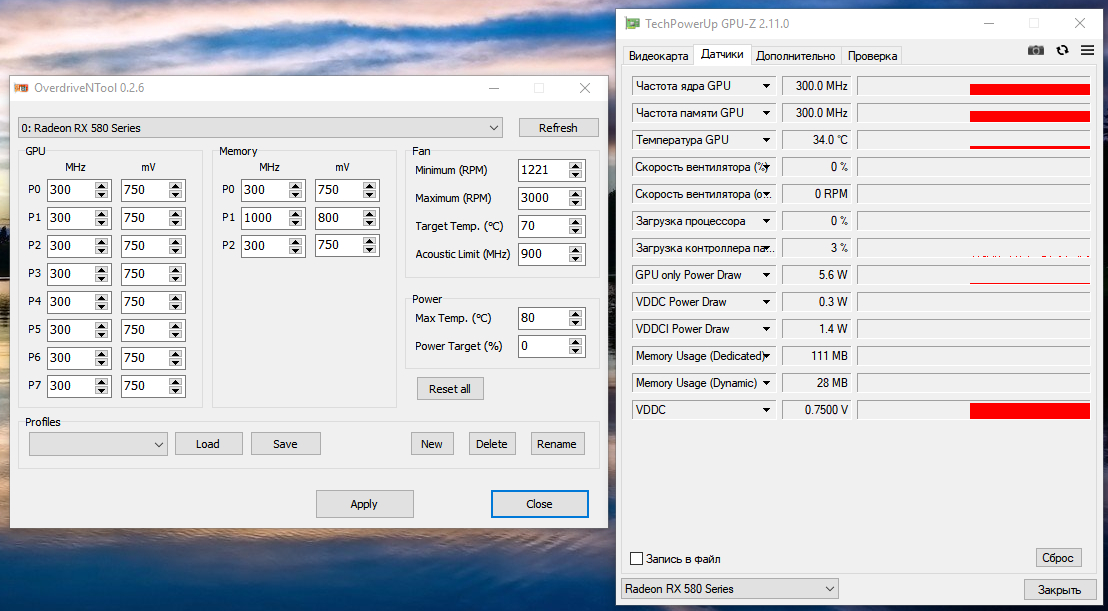
Task: Click the GPU-Z refresh arrows icon
Action: click(x=1062, y=50)
